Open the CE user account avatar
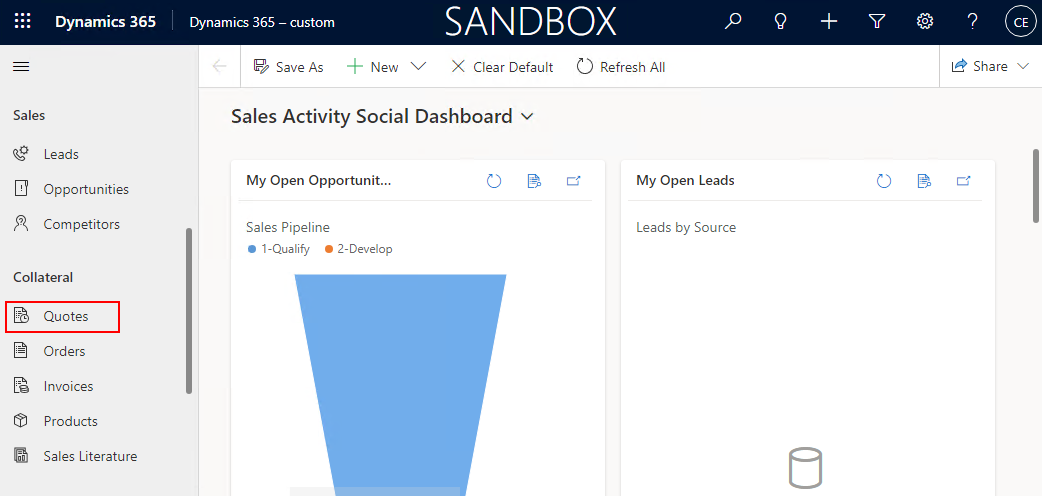The height and width of the screenshot is (496, 1042). (x=1021, y=23)
